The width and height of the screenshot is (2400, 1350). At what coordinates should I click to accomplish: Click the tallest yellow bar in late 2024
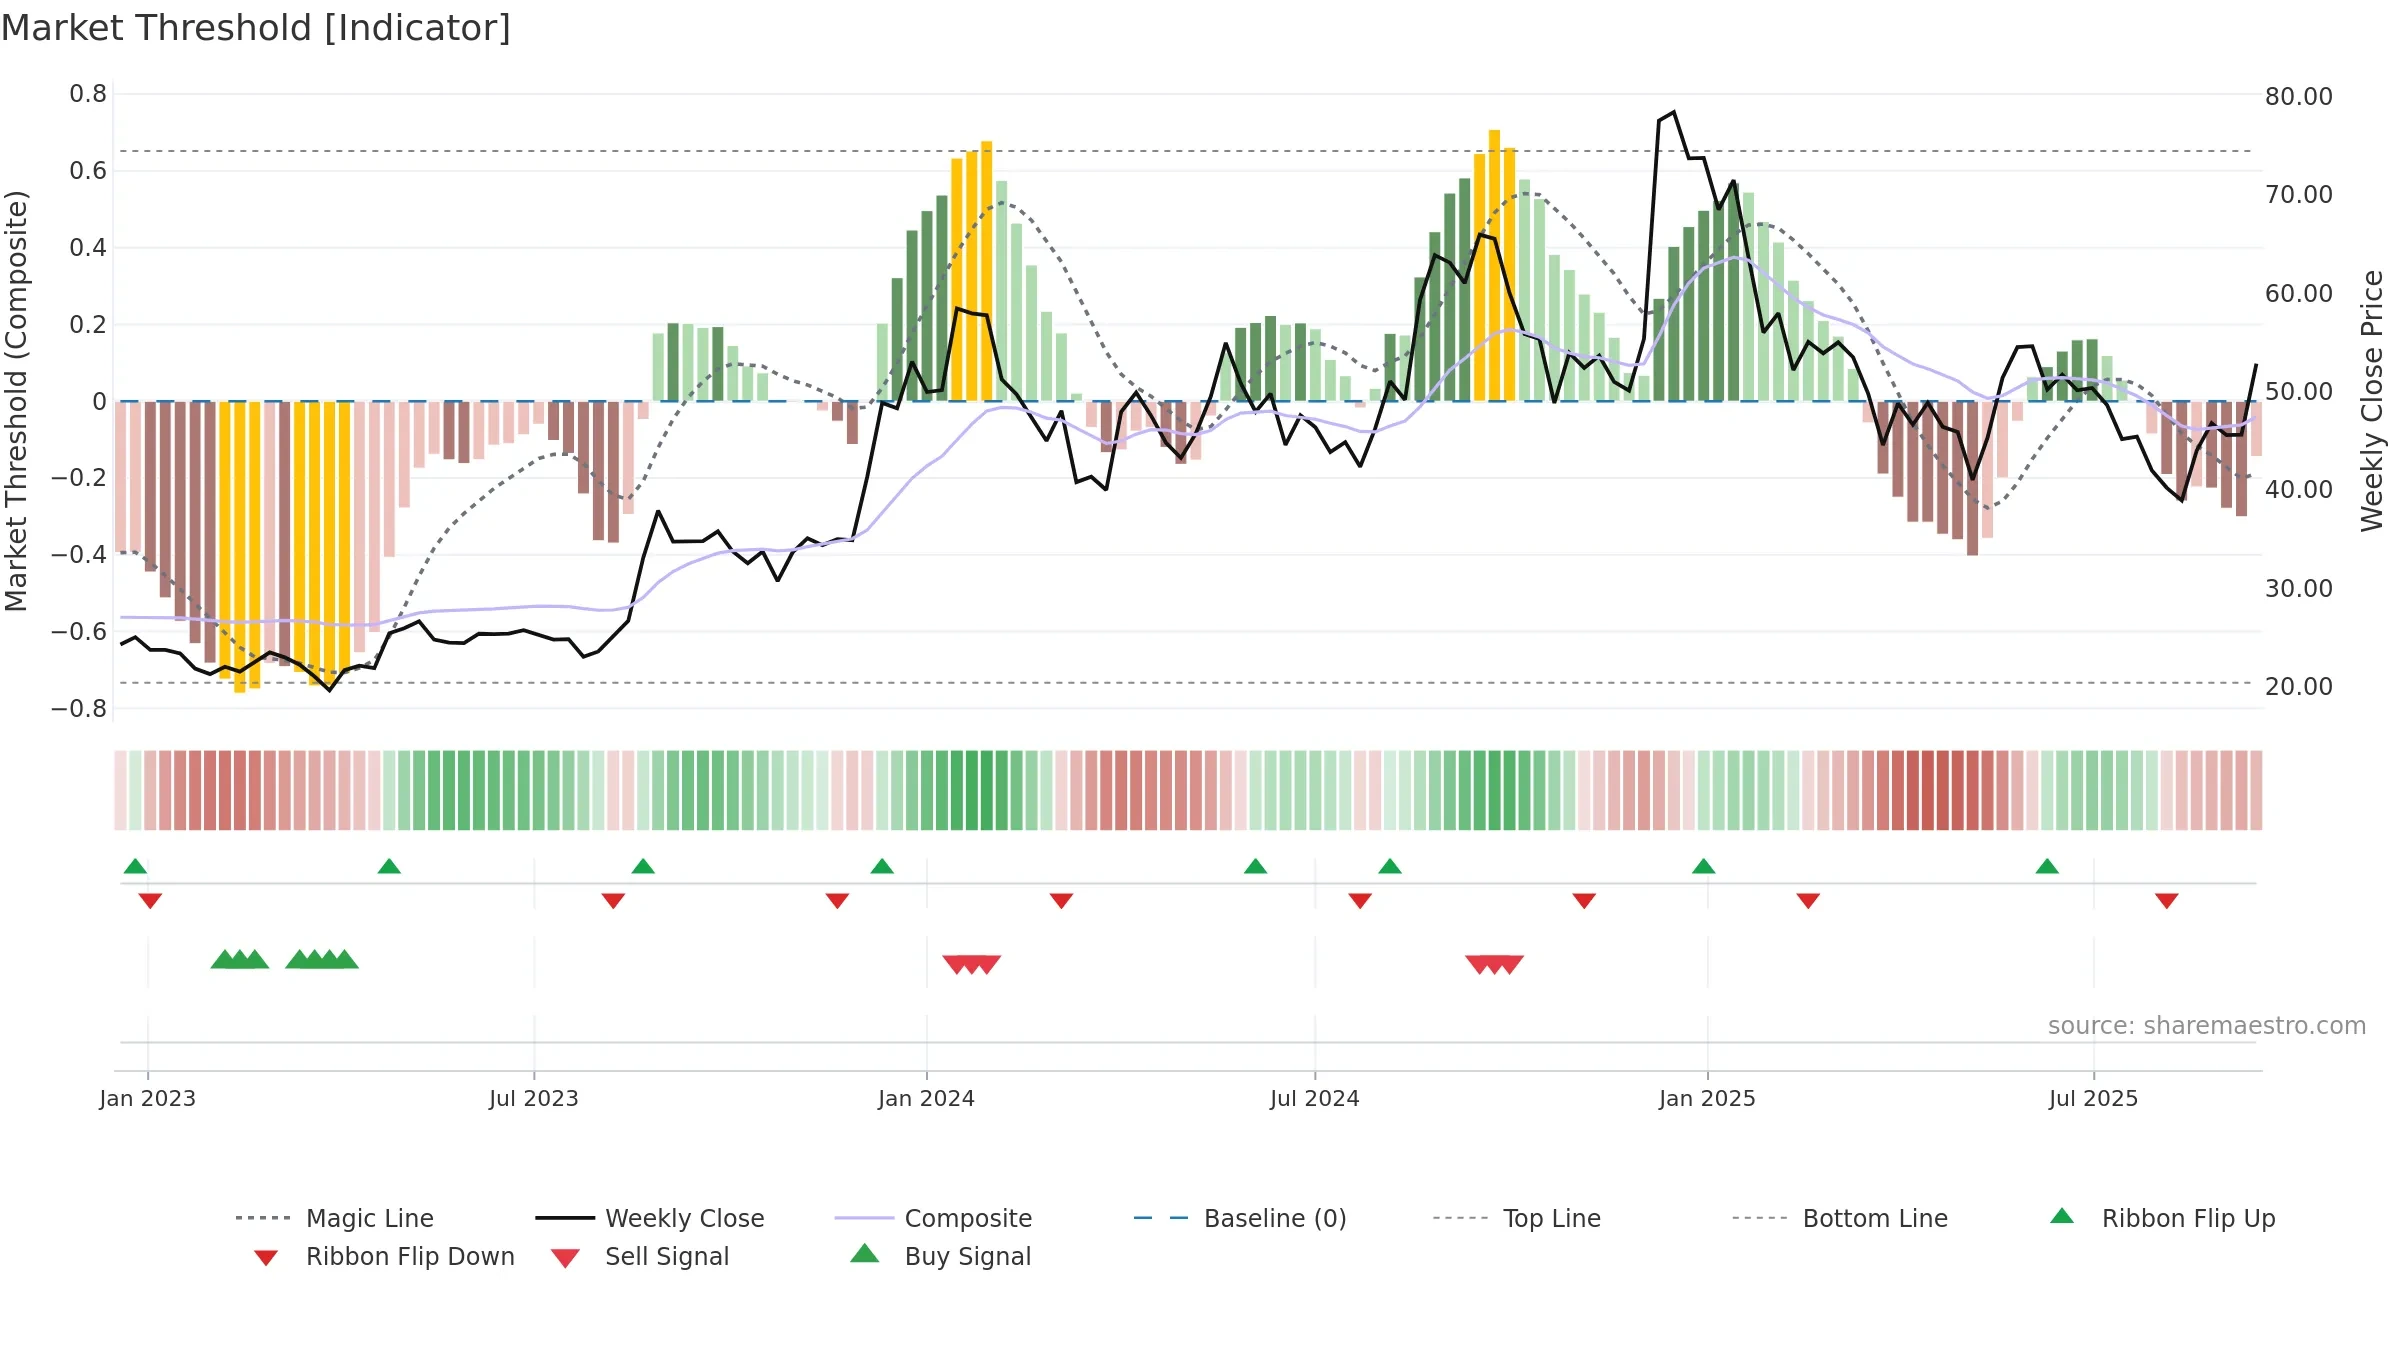click(1494, 265)
